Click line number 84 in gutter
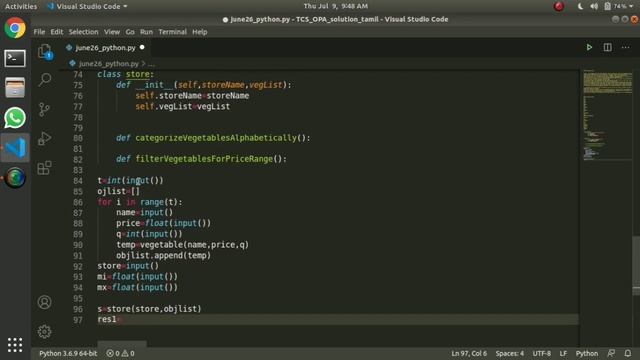Viewport: 640px width, 360px height. pos(78,181)
